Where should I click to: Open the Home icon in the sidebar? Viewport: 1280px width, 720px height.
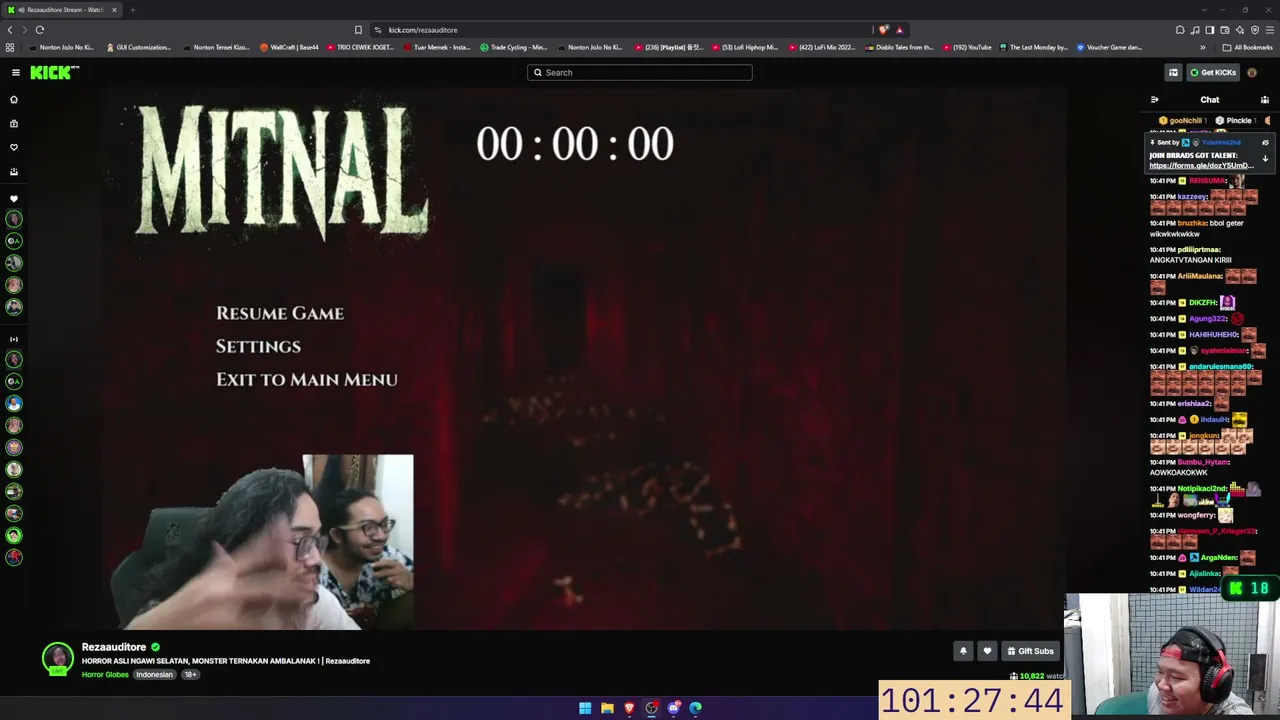pos(14,100)
